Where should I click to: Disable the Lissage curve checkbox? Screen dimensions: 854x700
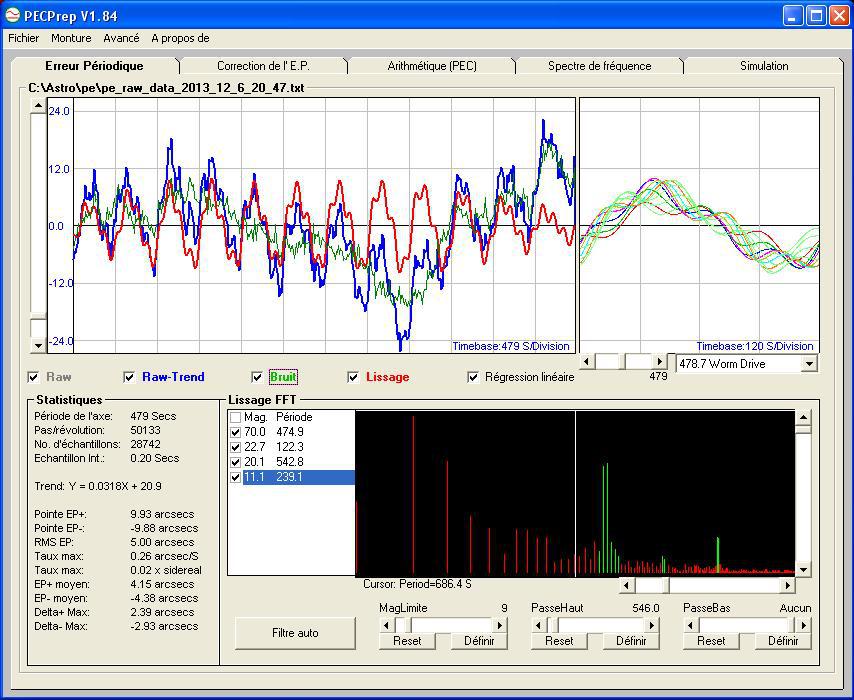coord(353,377)
